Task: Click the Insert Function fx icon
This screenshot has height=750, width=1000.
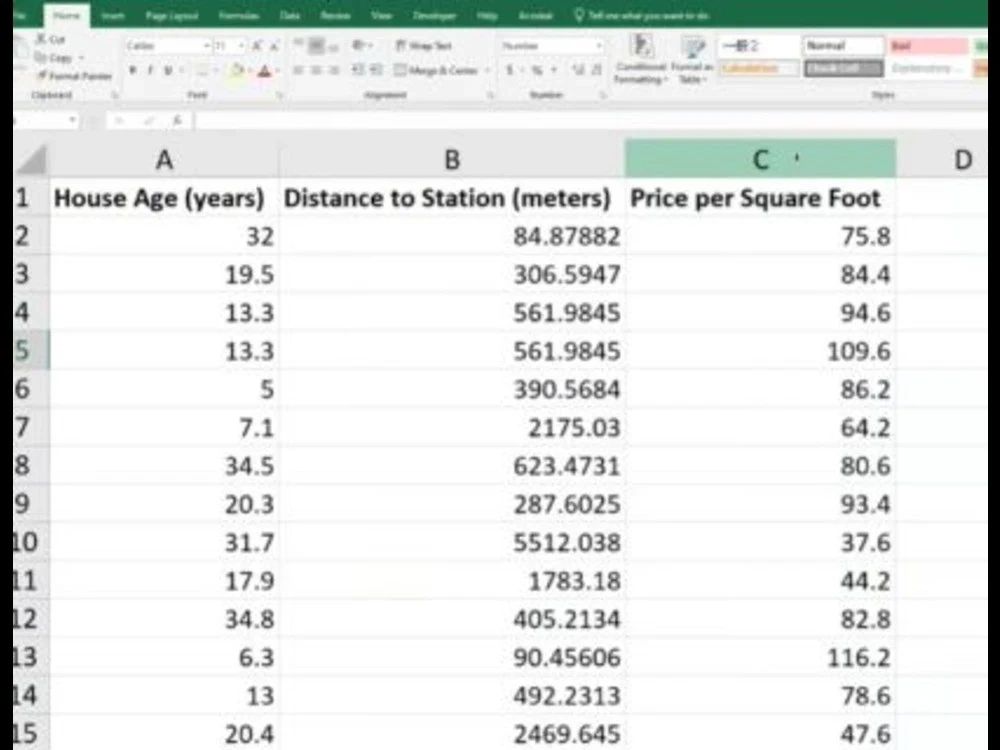Action: tap(177, 120)
